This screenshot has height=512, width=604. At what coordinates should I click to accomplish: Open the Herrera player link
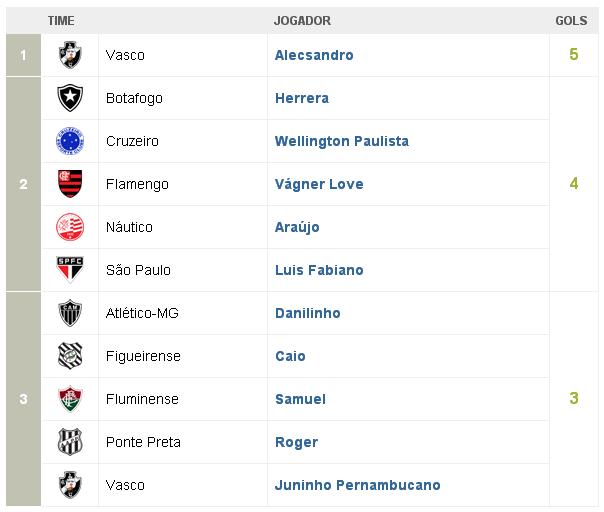point(301,98)
